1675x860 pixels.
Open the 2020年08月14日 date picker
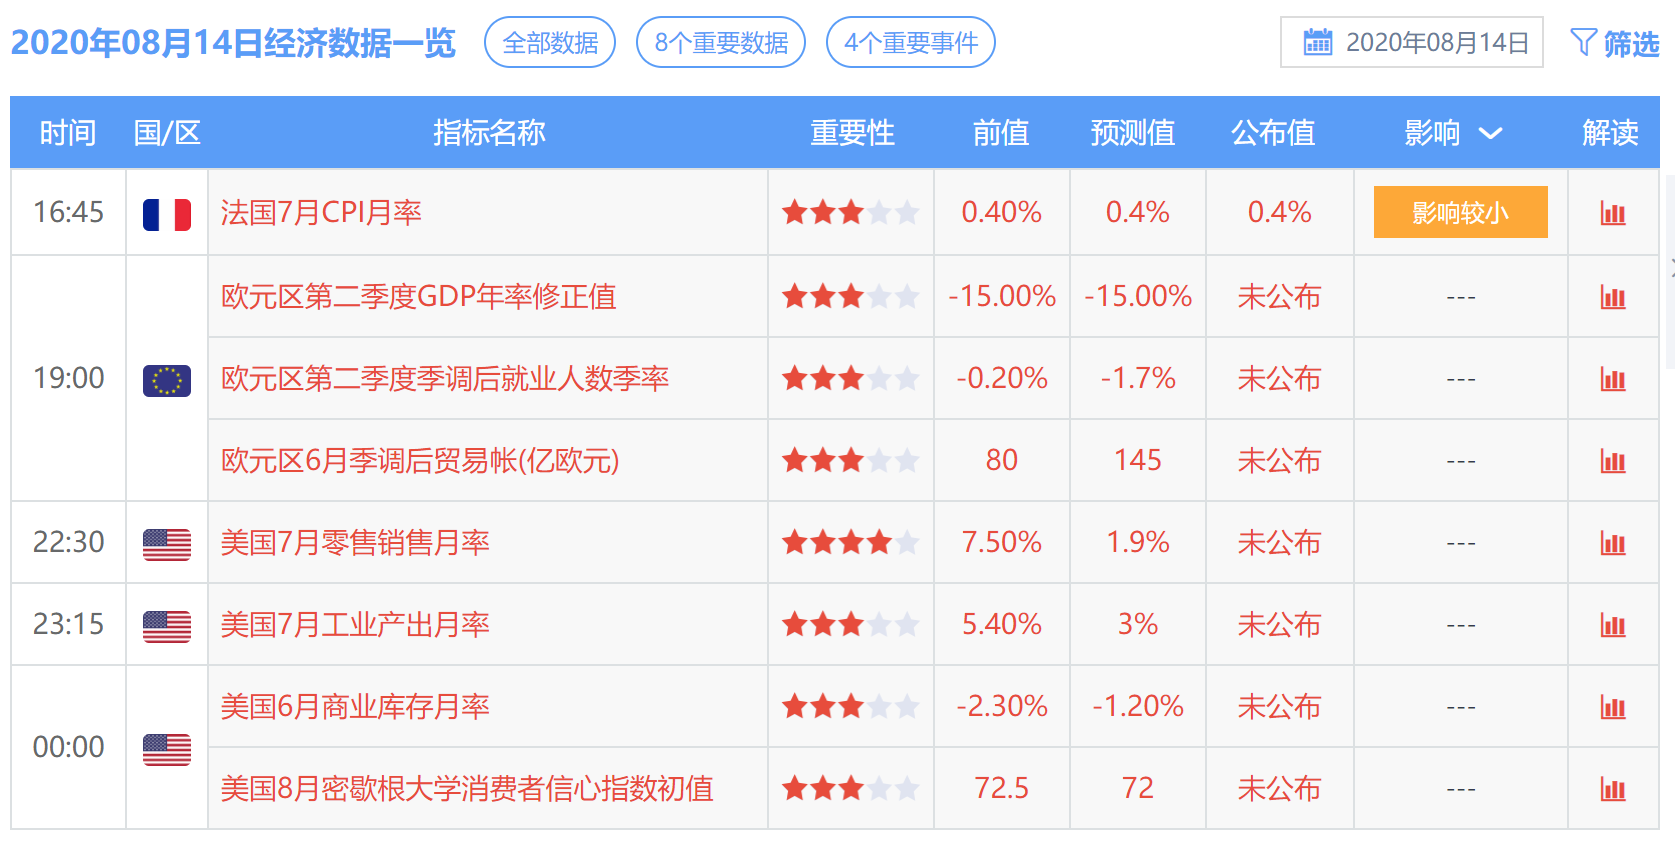tap(1412, 42)
